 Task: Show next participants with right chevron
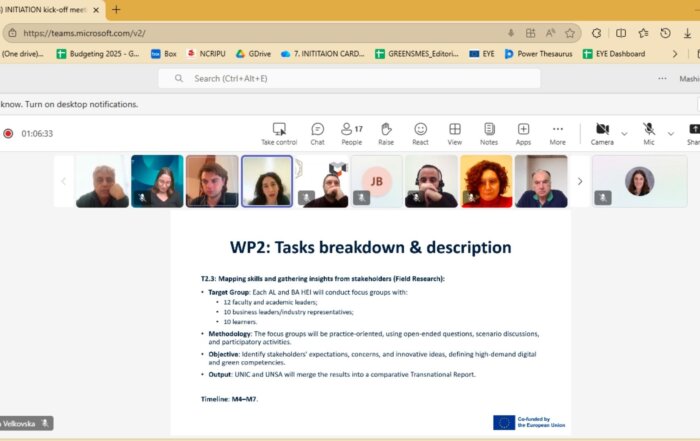(580, 181)
